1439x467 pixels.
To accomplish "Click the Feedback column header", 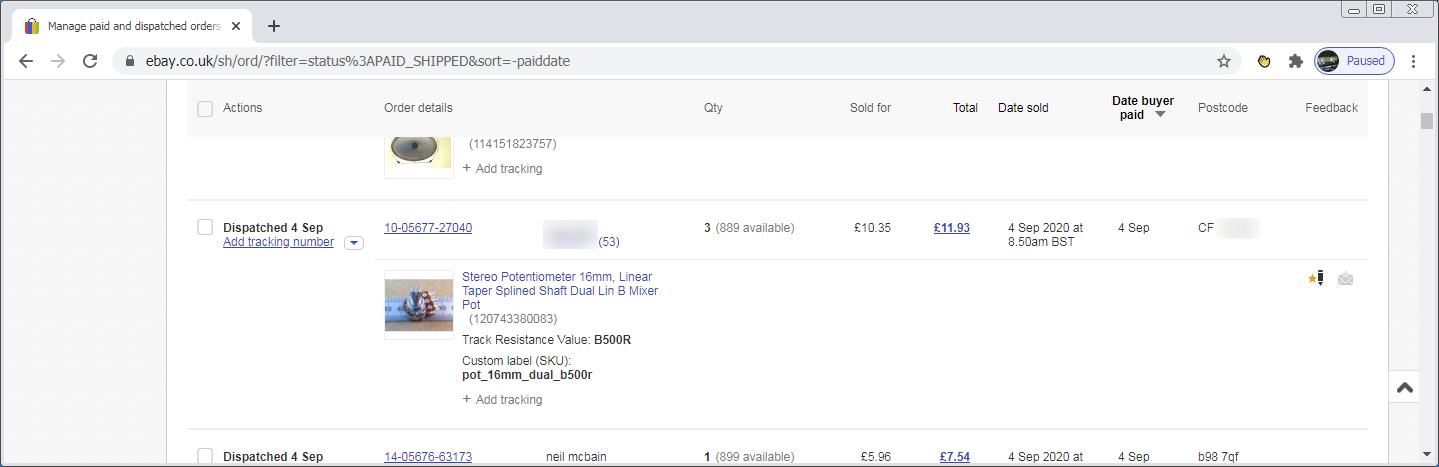I will [1331, 108].
